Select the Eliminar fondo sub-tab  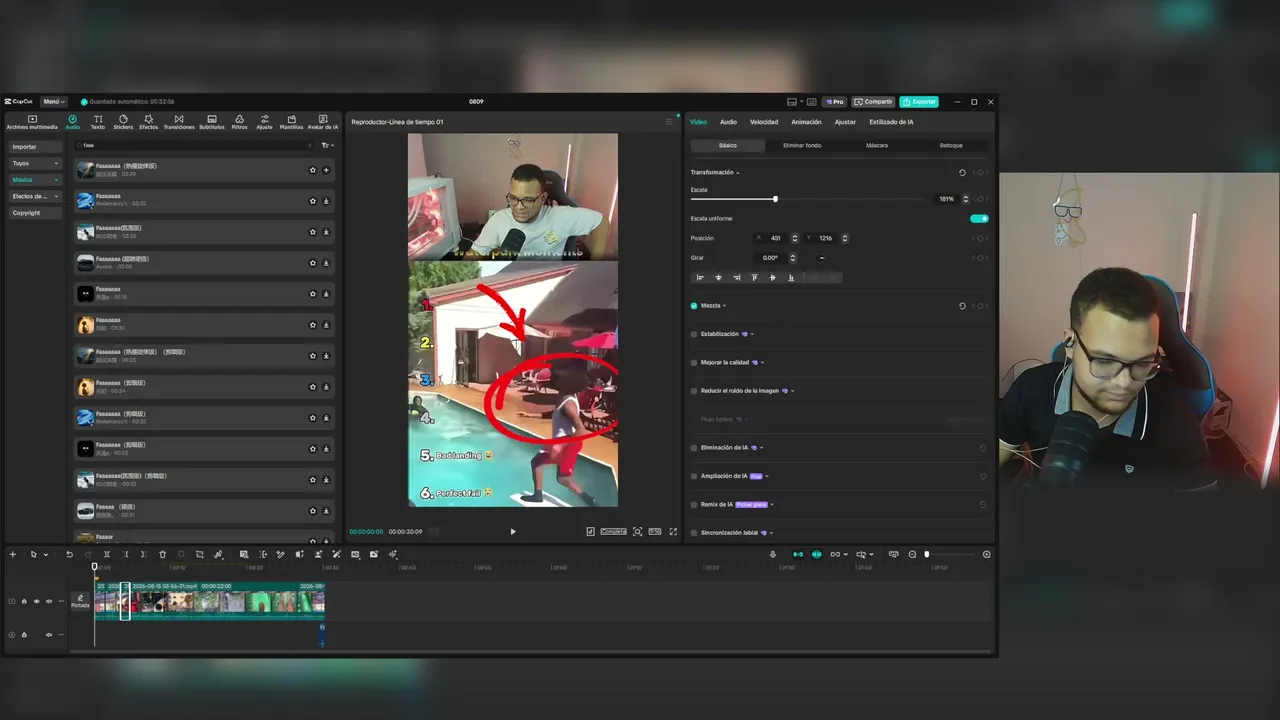[802, 146]
